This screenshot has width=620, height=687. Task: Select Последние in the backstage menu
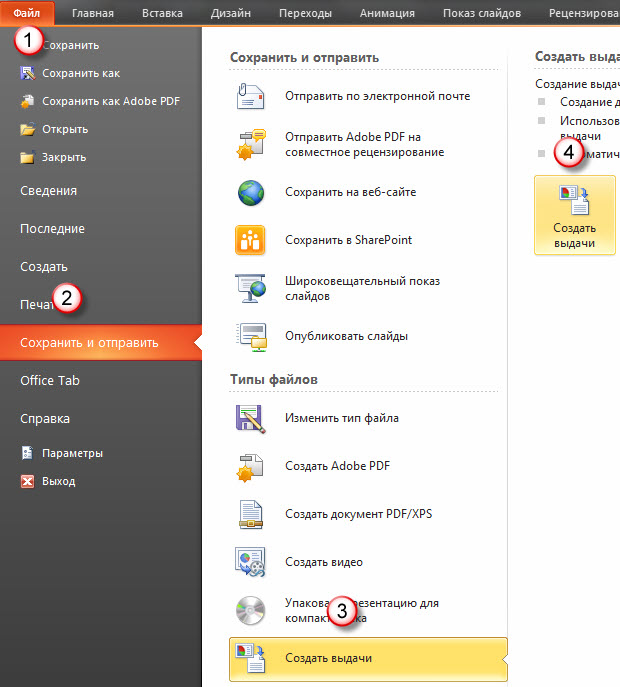pos(53,229)
